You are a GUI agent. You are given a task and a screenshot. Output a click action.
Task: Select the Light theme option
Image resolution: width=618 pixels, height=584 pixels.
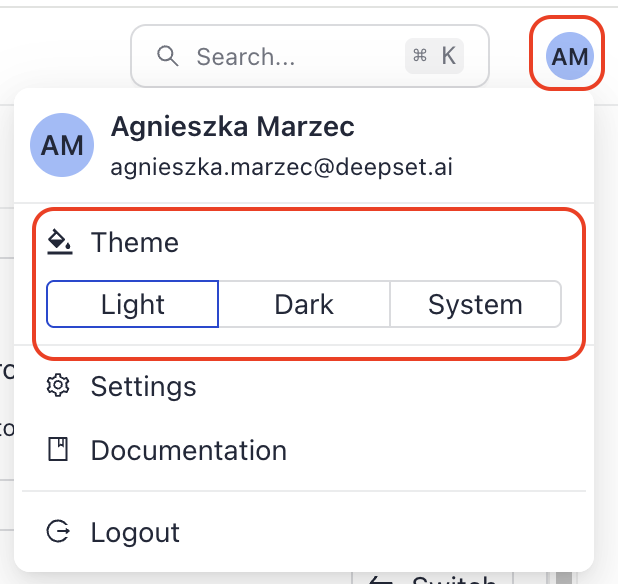click(x=132, y=304)
